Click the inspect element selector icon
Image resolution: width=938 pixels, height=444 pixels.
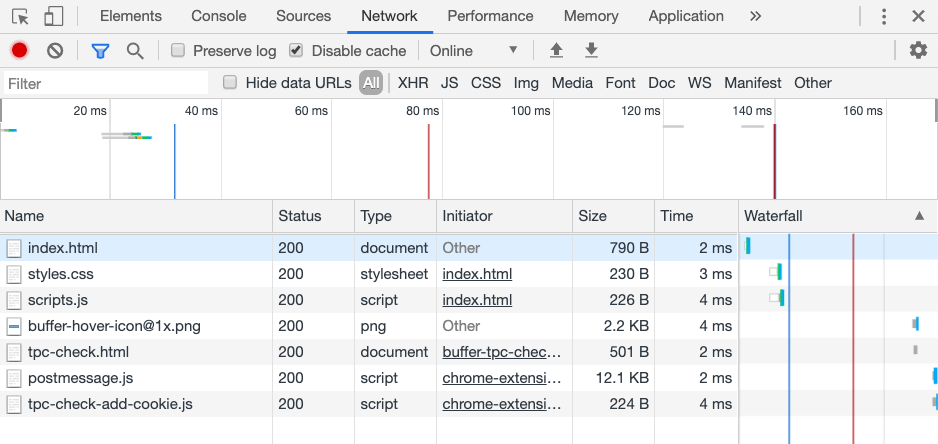click(21, 17)
